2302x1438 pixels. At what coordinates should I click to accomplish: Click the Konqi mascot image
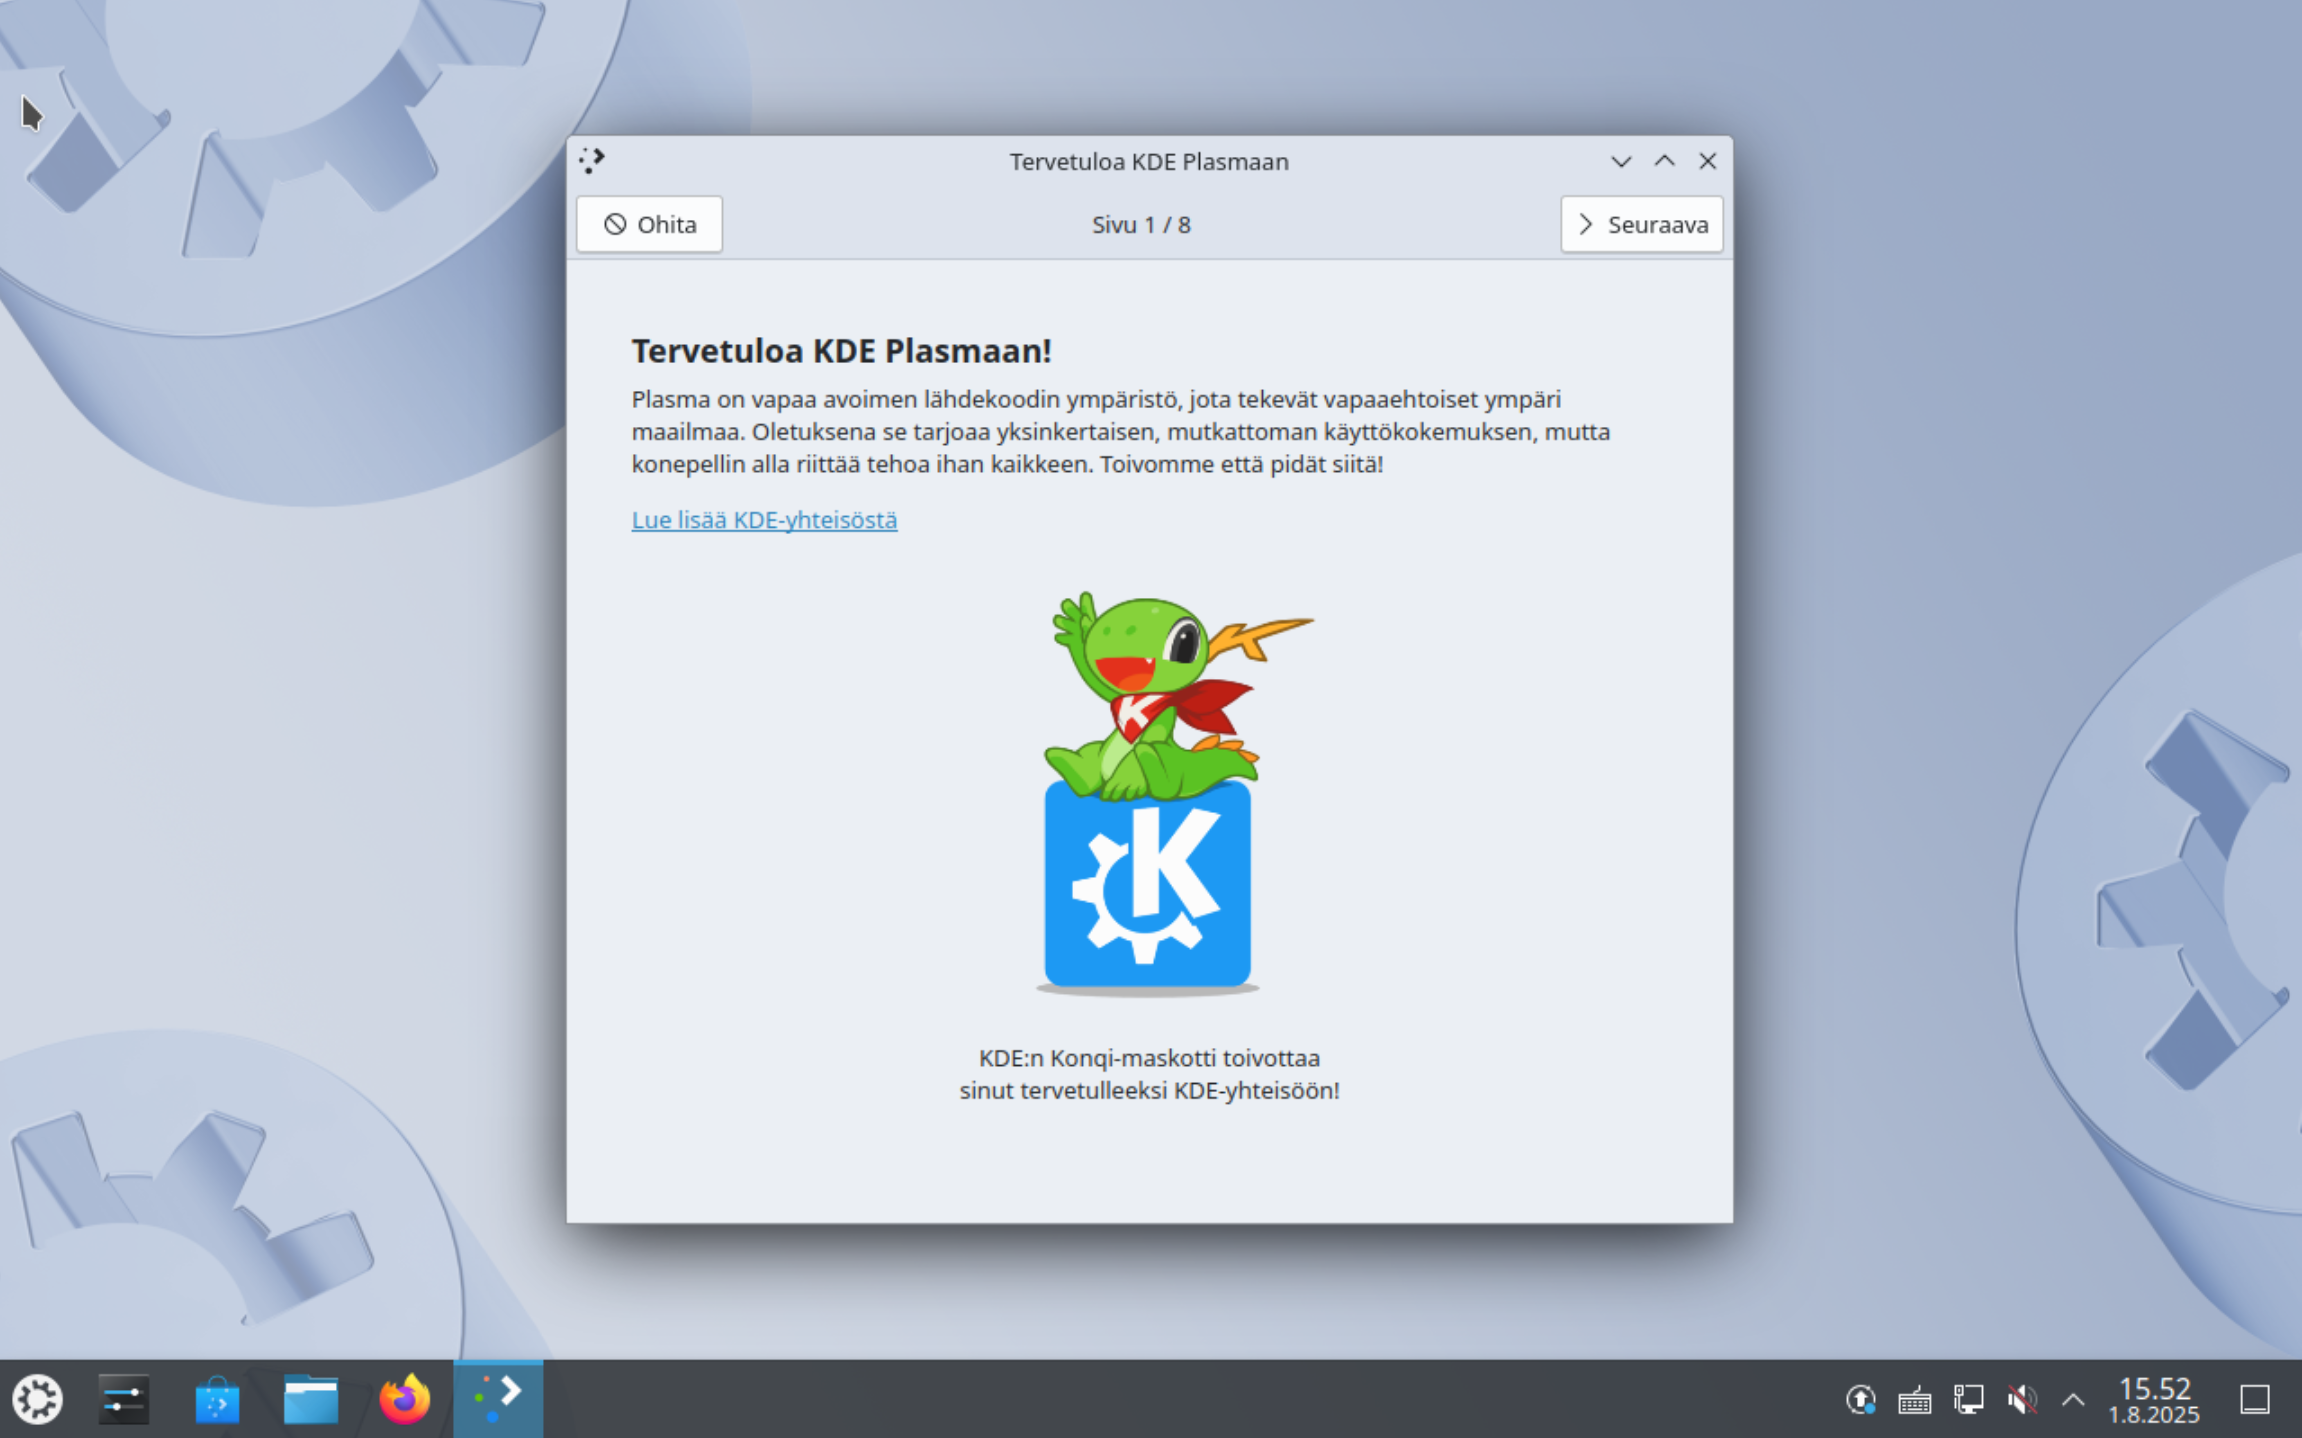point(1148,792)
